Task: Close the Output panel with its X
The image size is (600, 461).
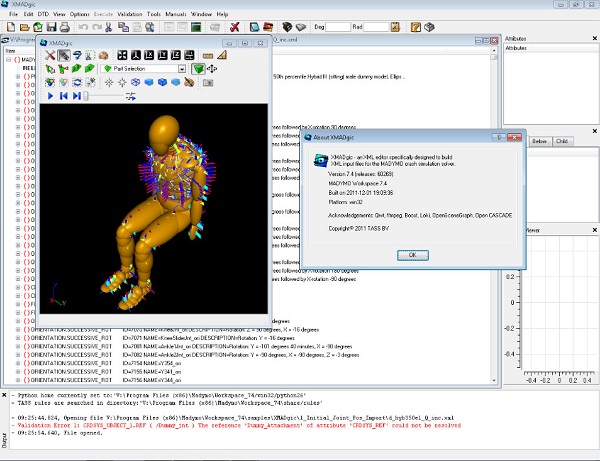Action: (x=4, y=395)
